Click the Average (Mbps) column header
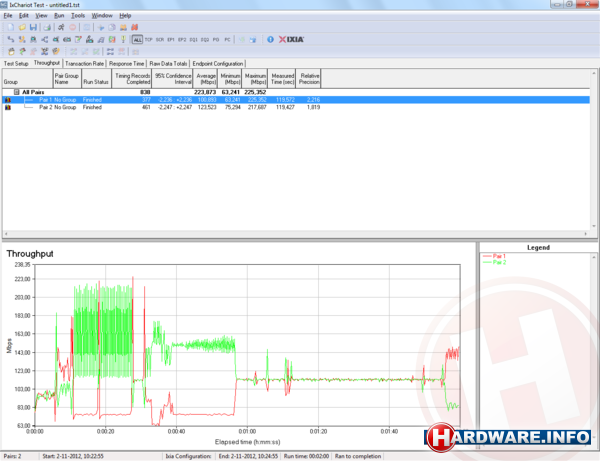Screen dimensions: 600x461 [207, 78]
